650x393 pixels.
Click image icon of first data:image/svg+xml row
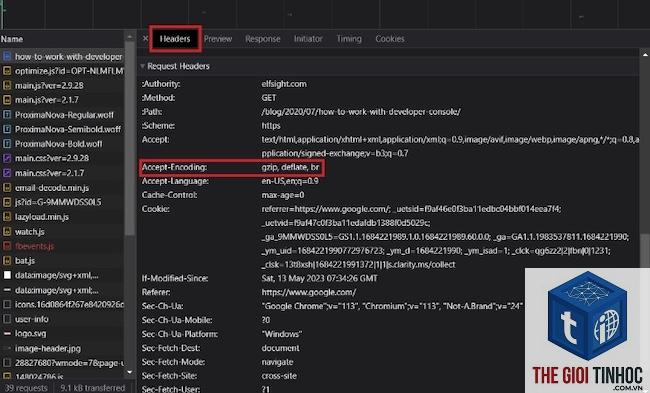(x=7, y=275)
